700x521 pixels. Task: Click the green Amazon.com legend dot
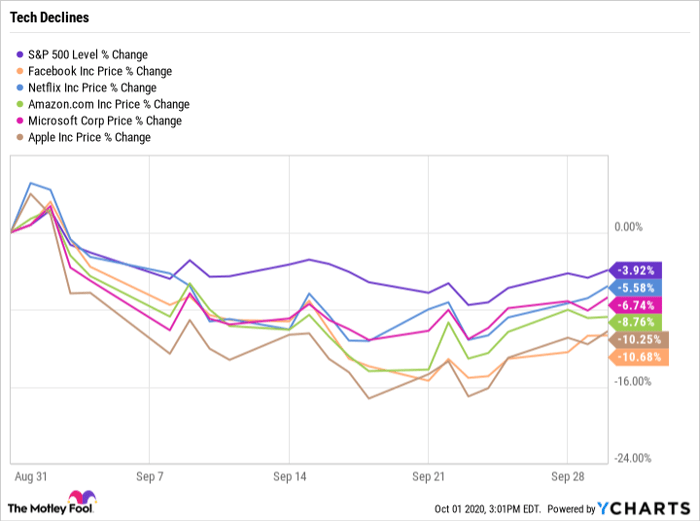pyautogui.click(x=21, y=104)
